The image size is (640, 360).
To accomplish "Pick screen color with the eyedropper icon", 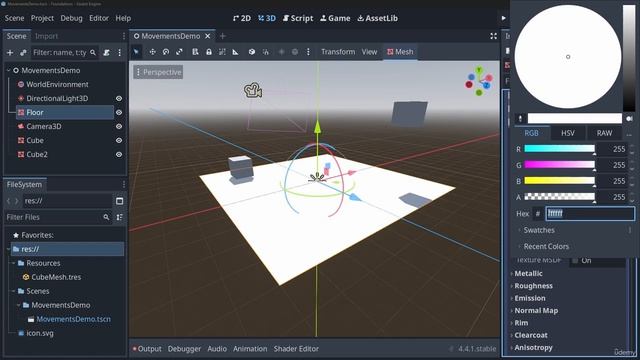I will click(520, 119).
